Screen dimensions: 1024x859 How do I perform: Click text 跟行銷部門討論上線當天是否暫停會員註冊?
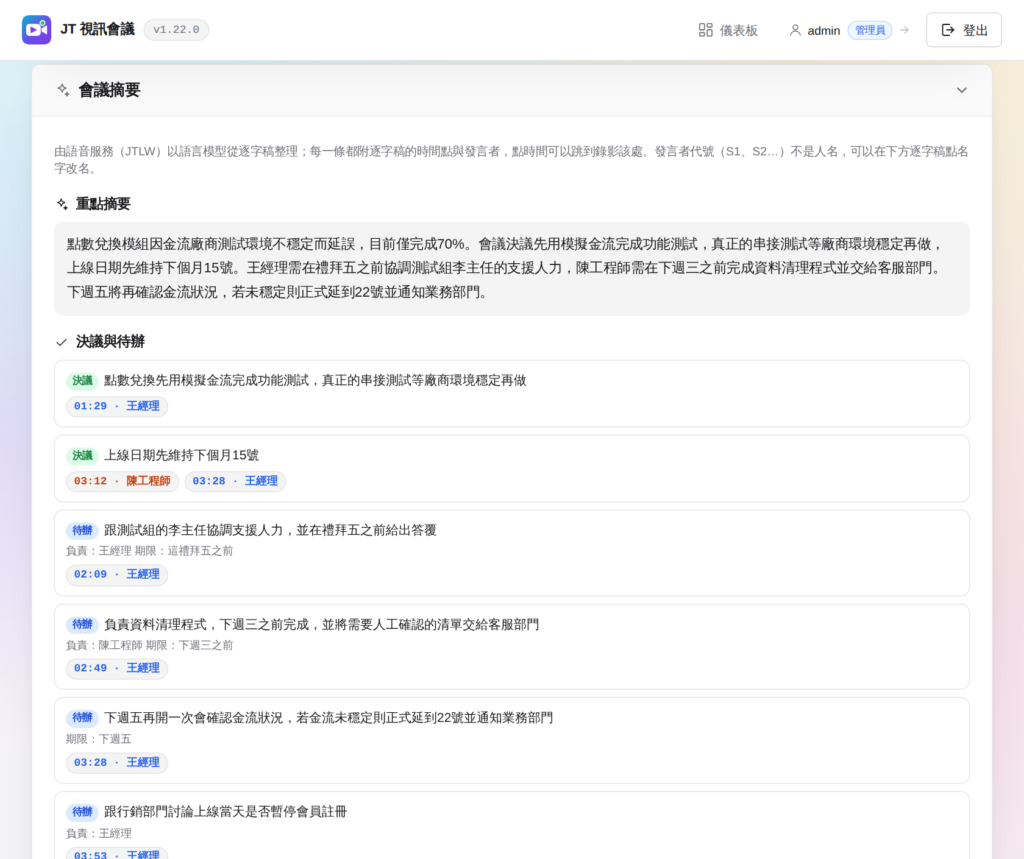point(225,812)
